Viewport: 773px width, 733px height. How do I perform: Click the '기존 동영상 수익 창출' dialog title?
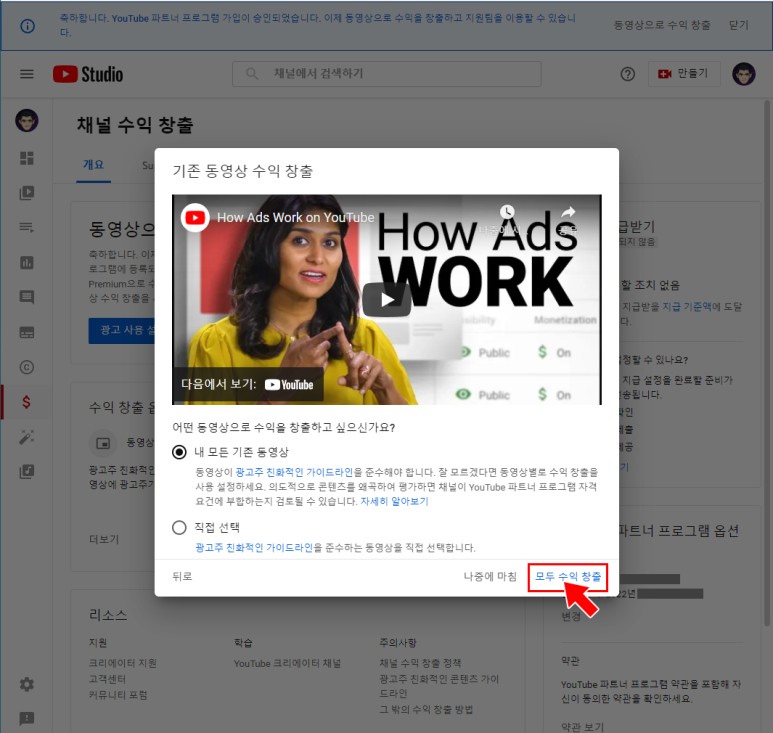click(243, 171)
